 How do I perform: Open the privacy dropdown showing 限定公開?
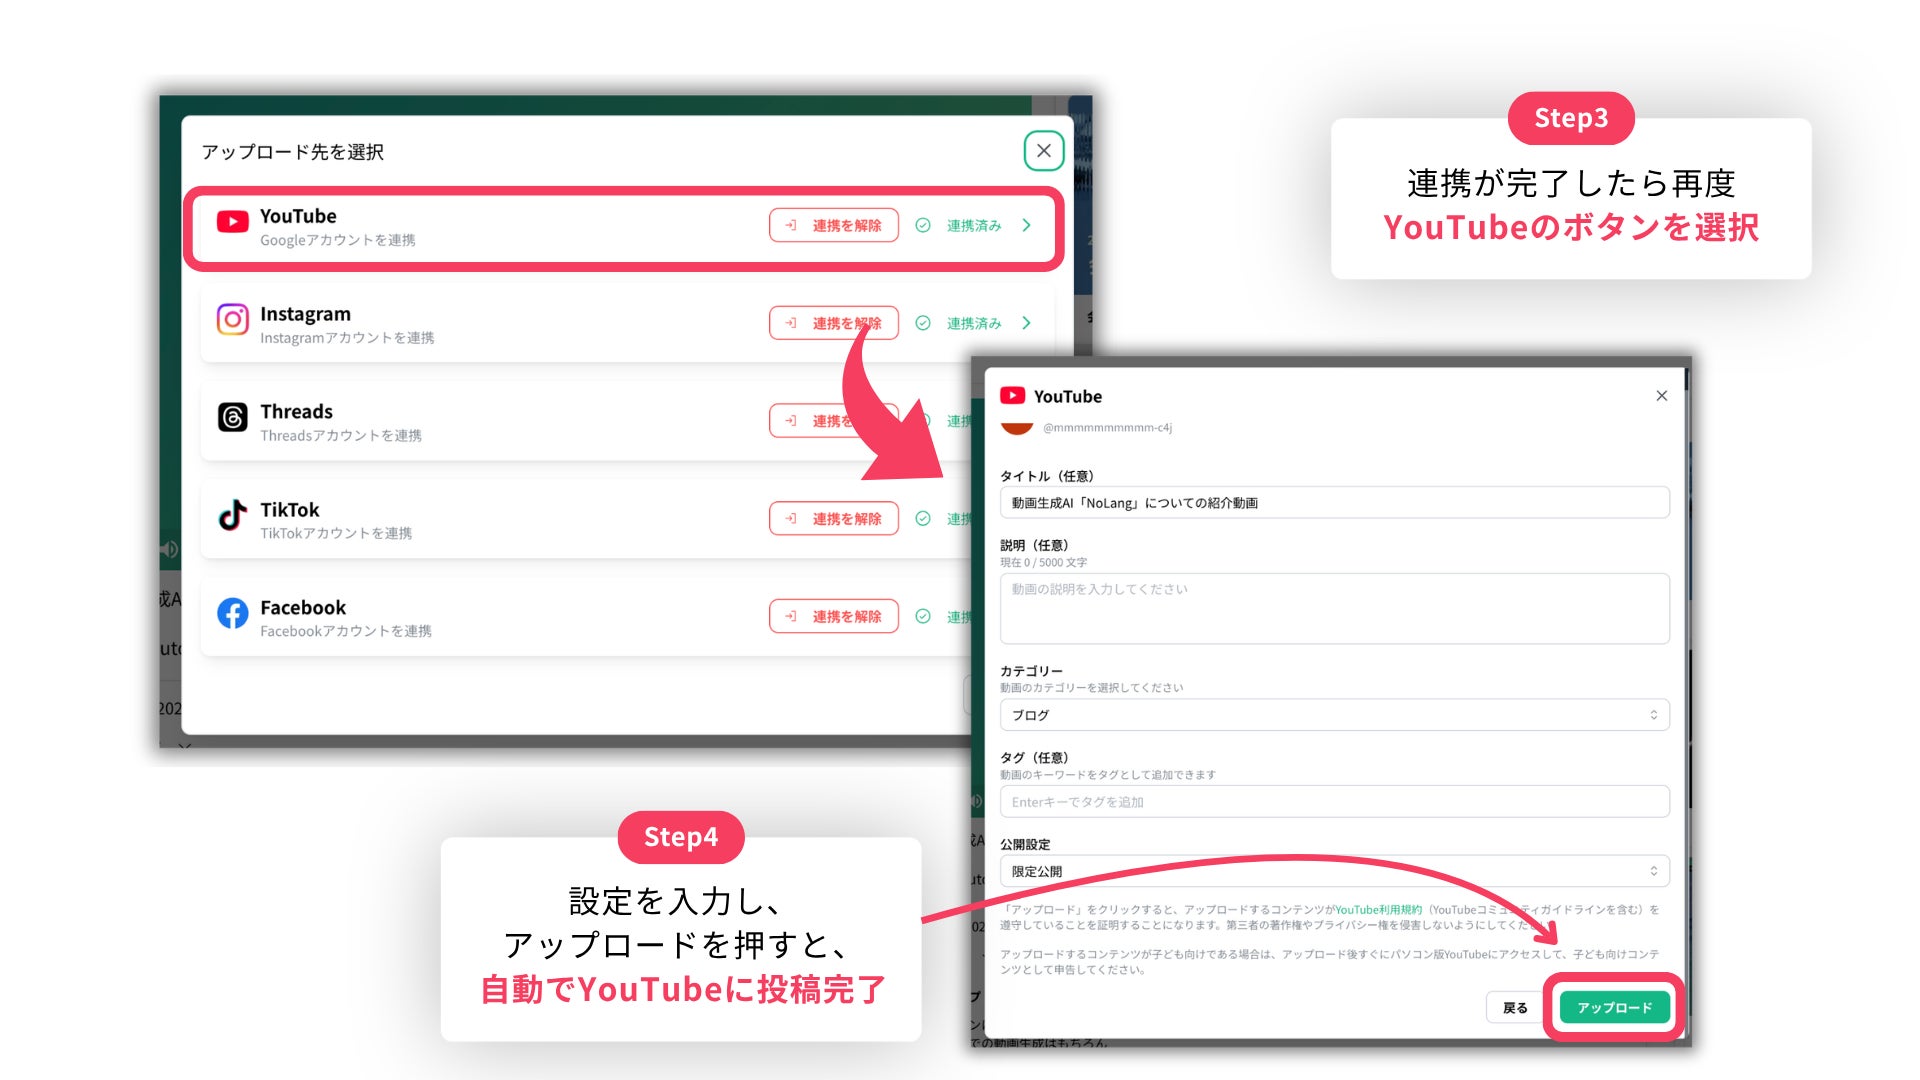click(1334, 871)
